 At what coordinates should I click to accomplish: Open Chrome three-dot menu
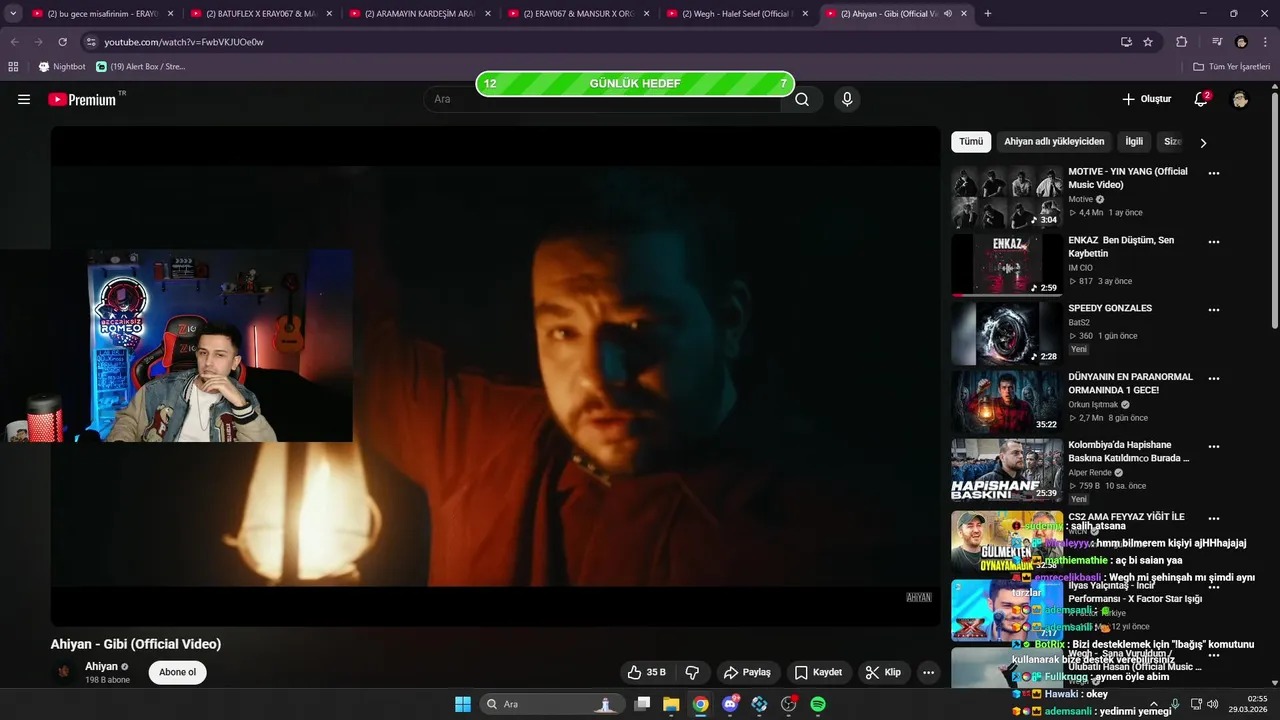pos(1265,42)
